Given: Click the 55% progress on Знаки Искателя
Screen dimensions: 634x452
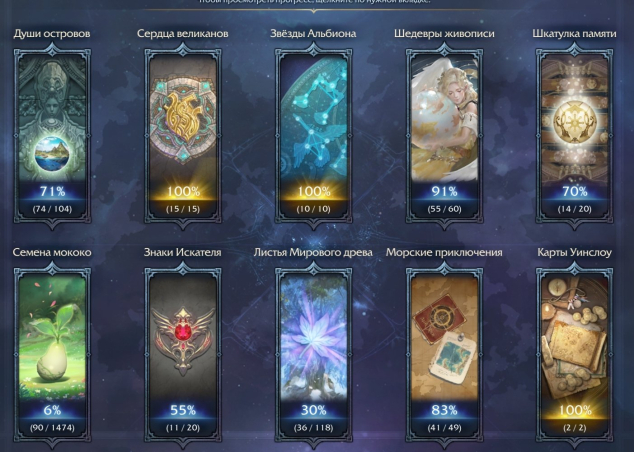Looking at the screenshot, I should [x=183, y=410].
